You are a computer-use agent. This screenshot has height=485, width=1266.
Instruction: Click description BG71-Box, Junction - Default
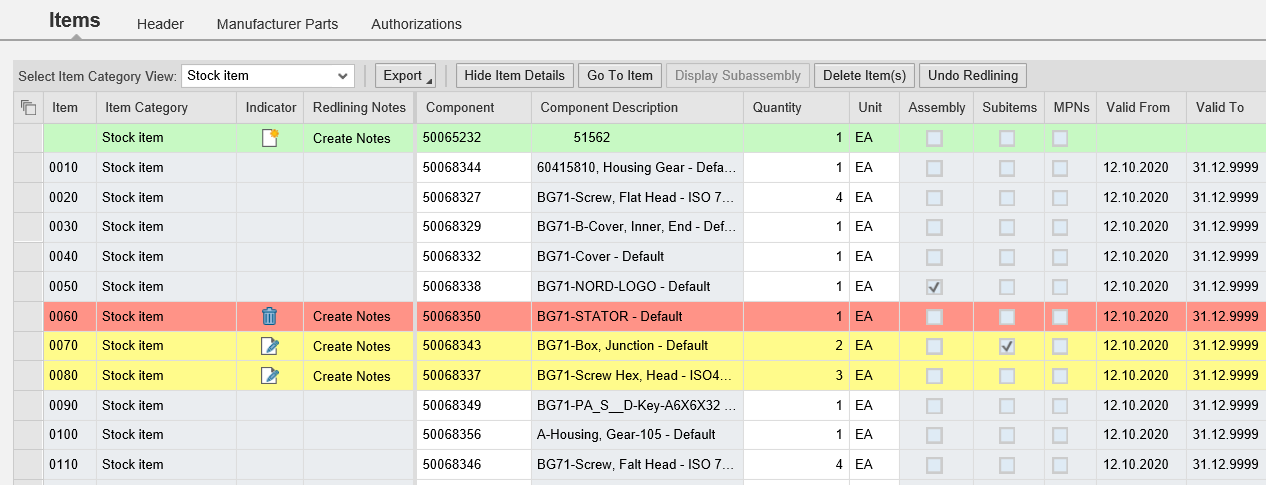click(x=622, y=346)
